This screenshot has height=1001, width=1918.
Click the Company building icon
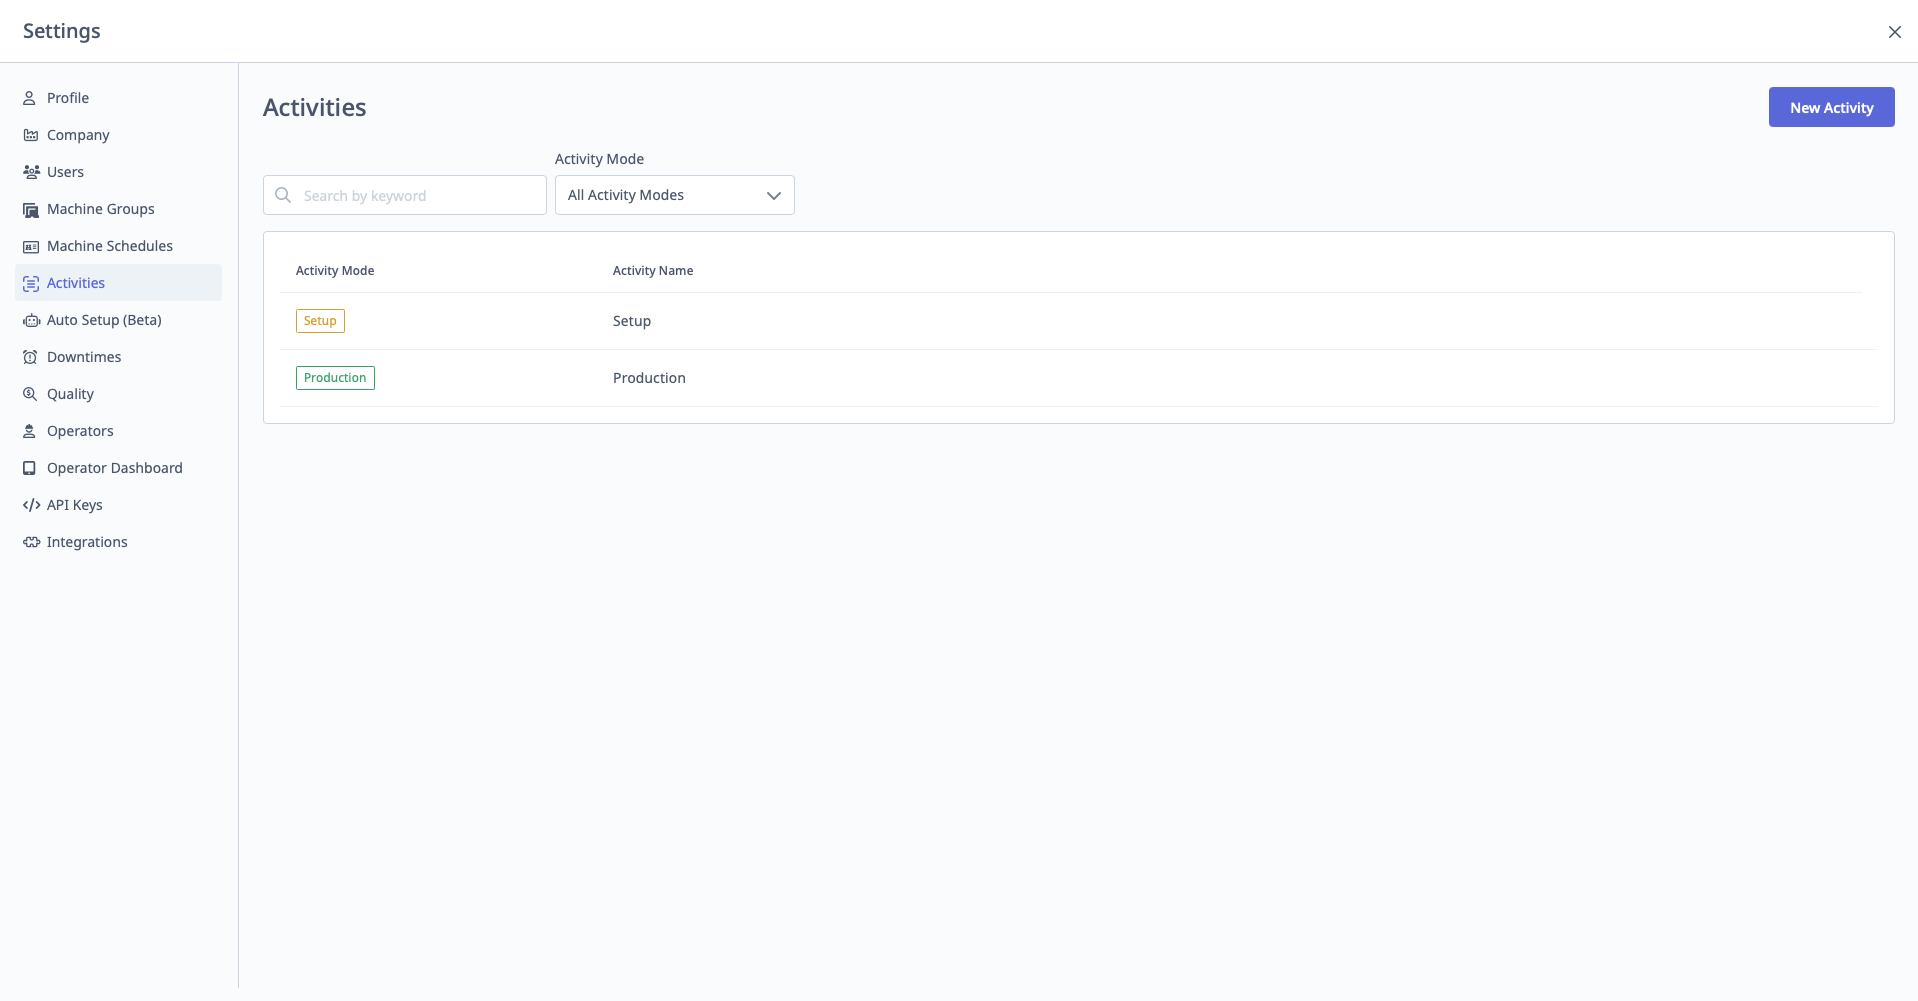pyautogui.click(x=30, y=135)
